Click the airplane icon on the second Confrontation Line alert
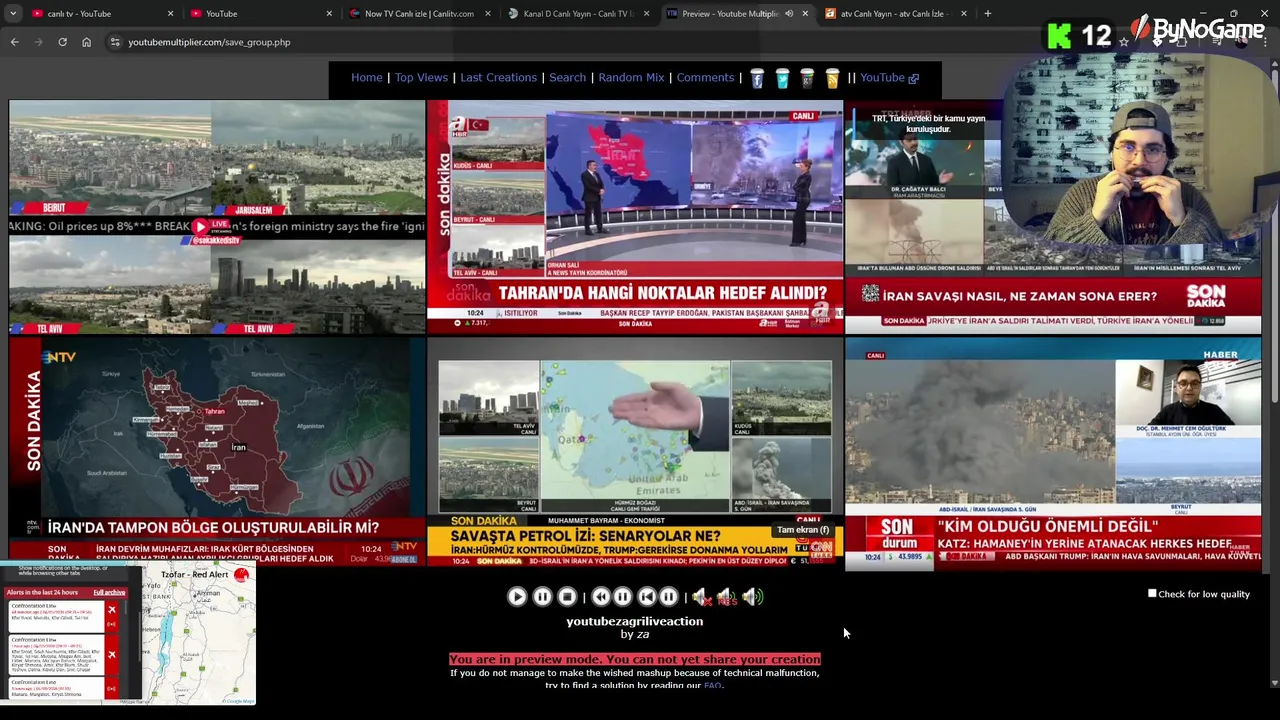 point(111,655)
